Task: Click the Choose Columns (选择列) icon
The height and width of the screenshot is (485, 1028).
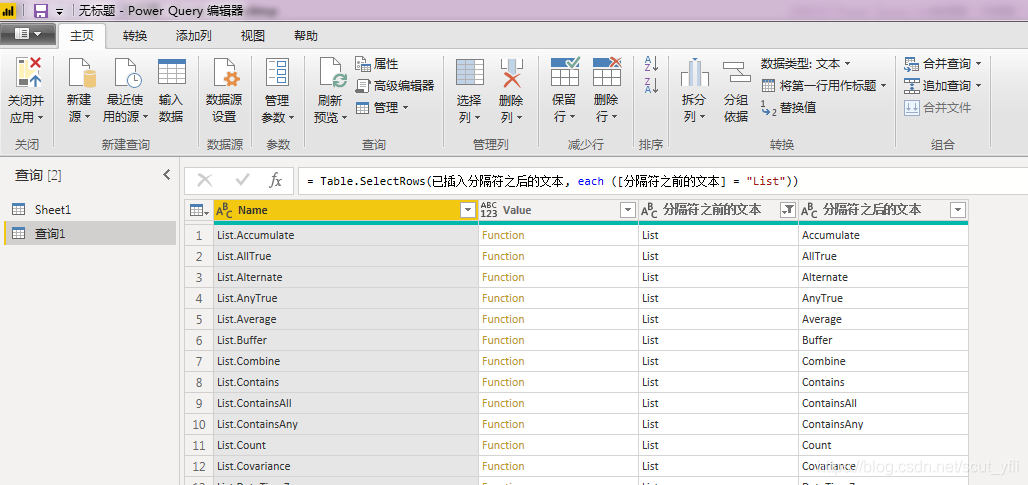Action: point(470,73)
